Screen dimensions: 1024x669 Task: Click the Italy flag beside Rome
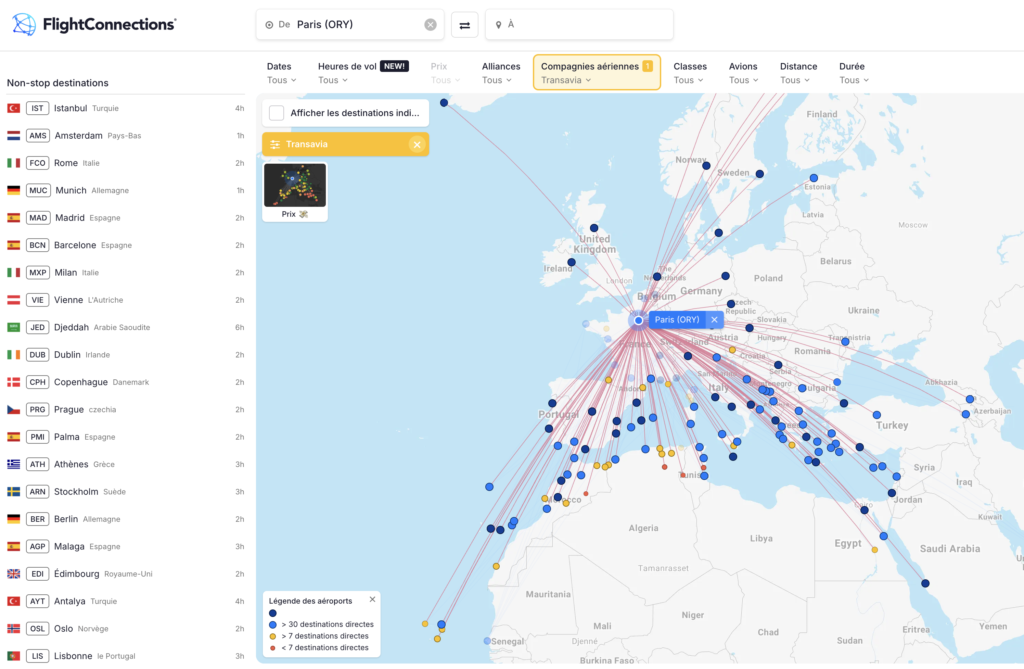pos(14,163)
